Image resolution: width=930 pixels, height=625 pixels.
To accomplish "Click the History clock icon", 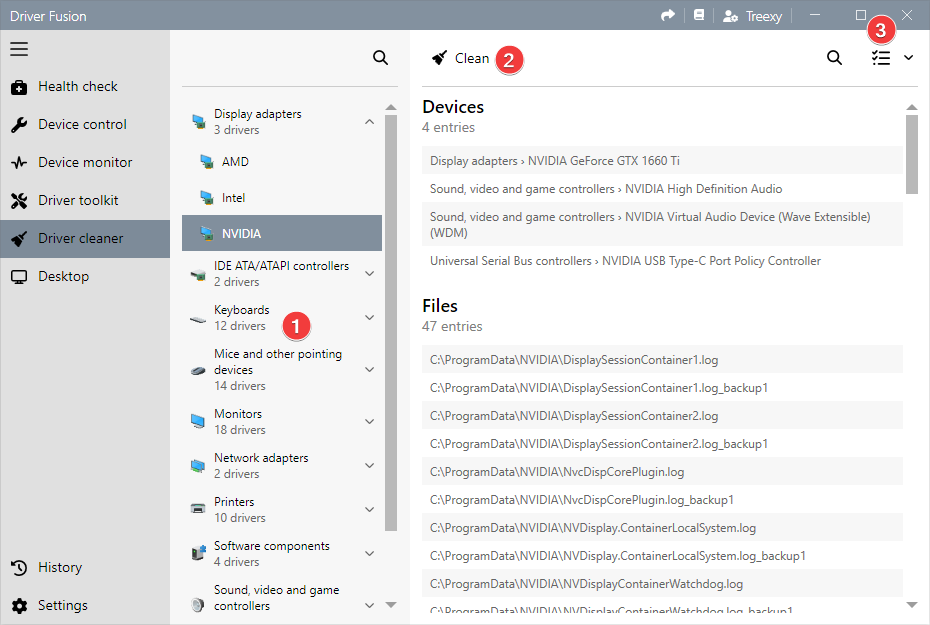I will pos(19,567).
